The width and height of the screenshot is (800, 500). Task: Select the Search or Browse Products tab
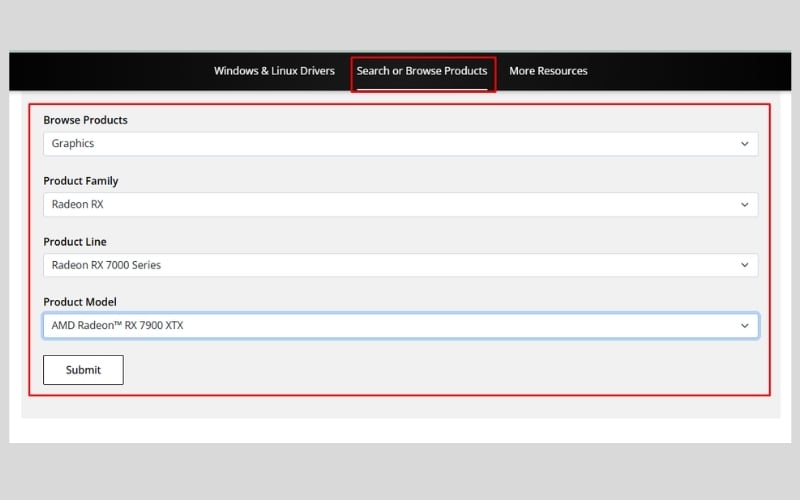(422, 71)
